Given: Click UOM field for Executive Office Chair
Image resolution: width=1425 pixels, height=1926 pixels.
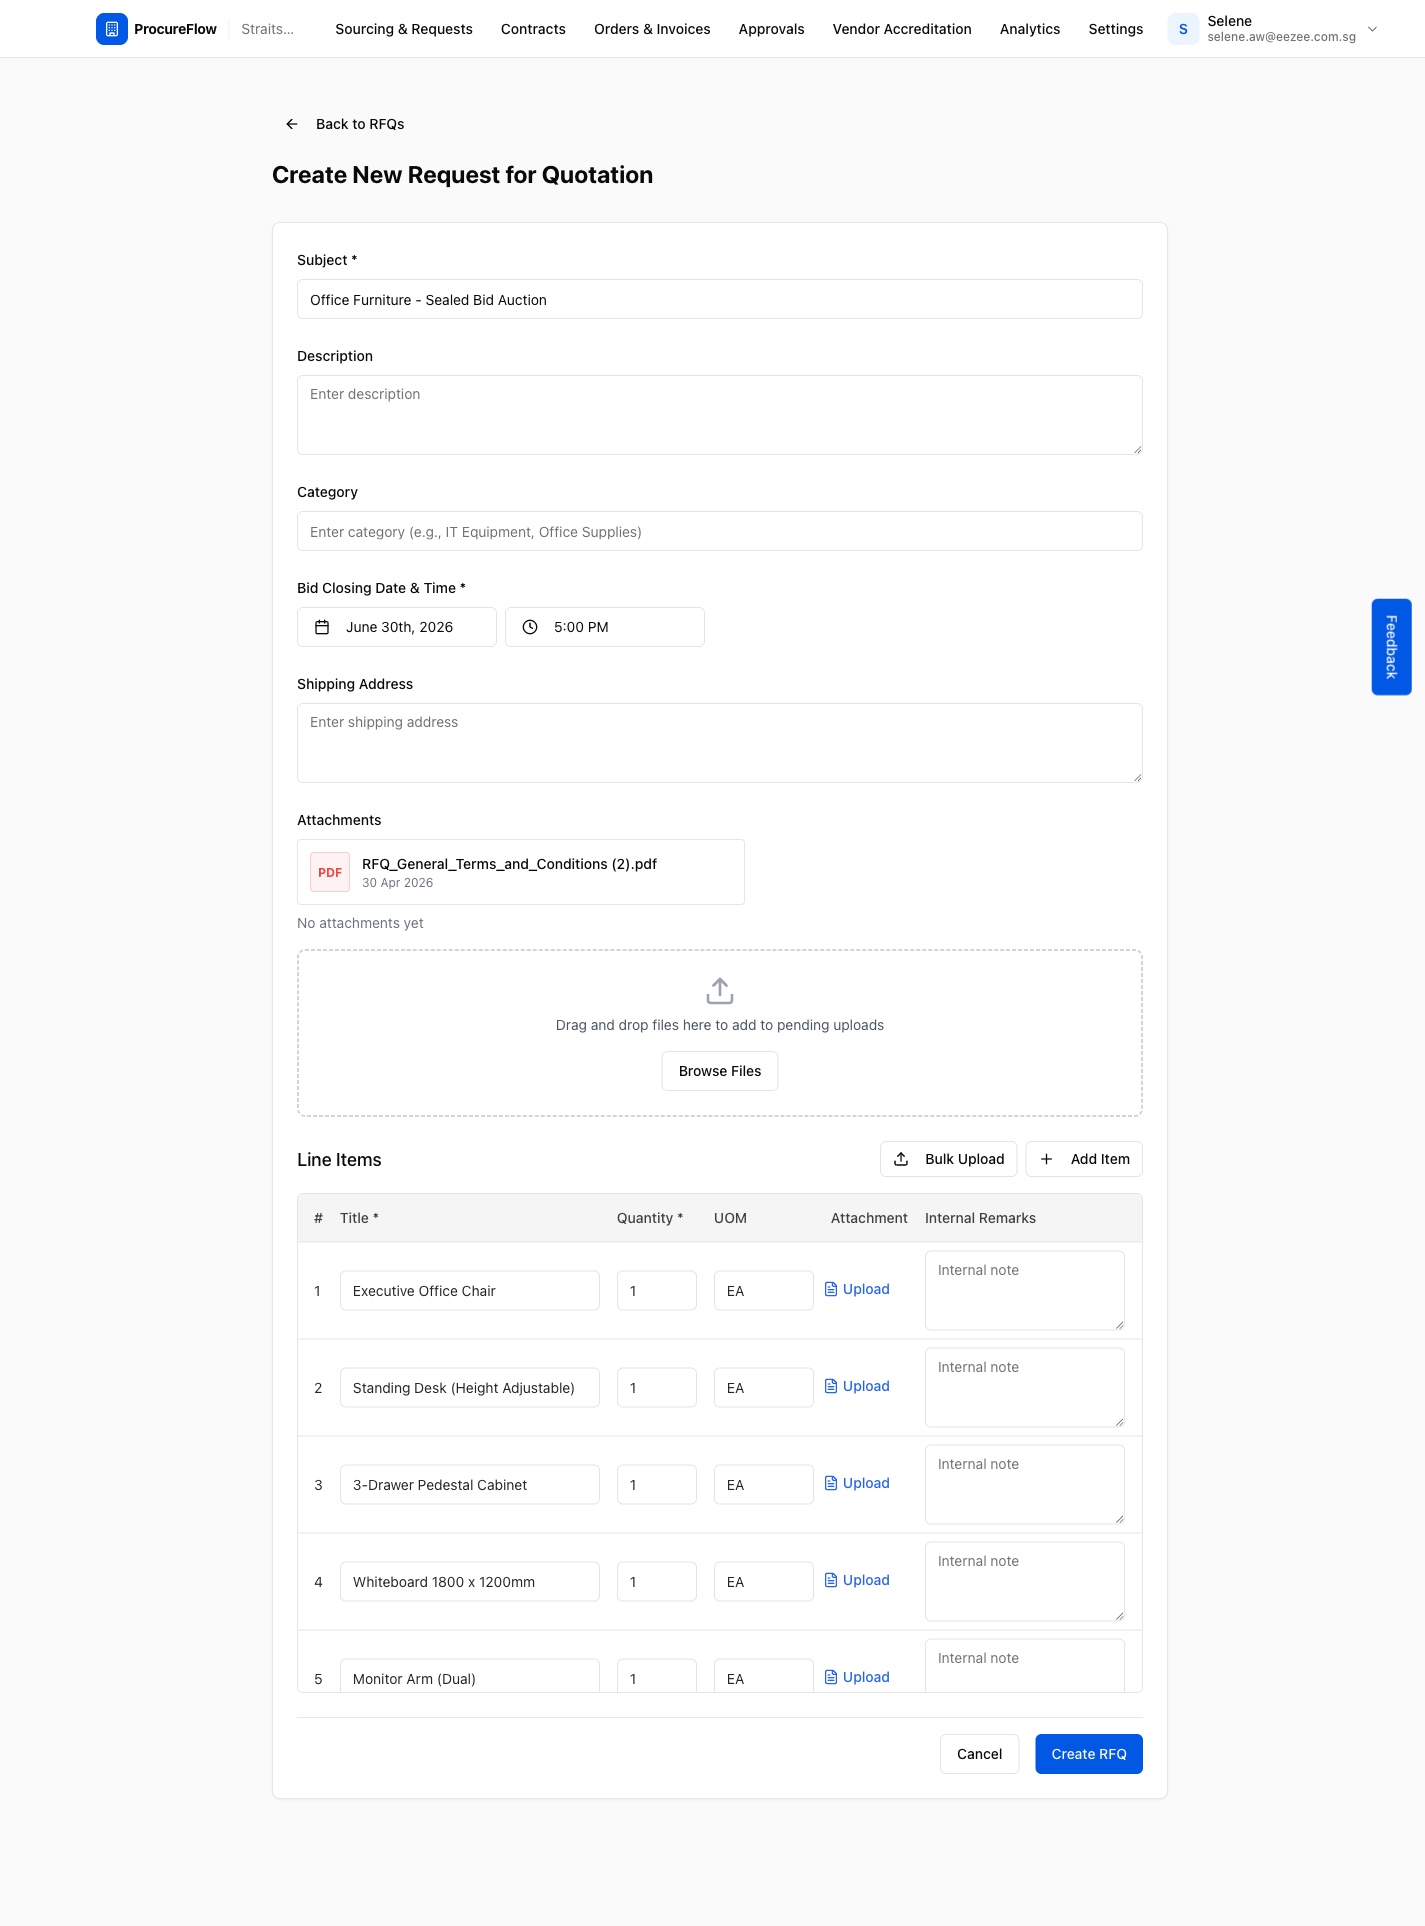Looking at the screenshot, I should [x=764, y=1290].
